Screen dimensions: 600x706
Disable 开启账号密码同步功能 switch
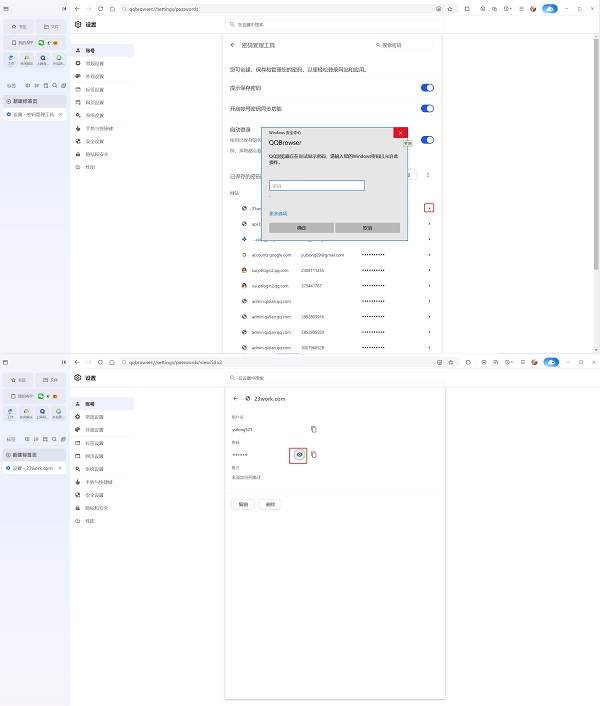tap(427, 108)
